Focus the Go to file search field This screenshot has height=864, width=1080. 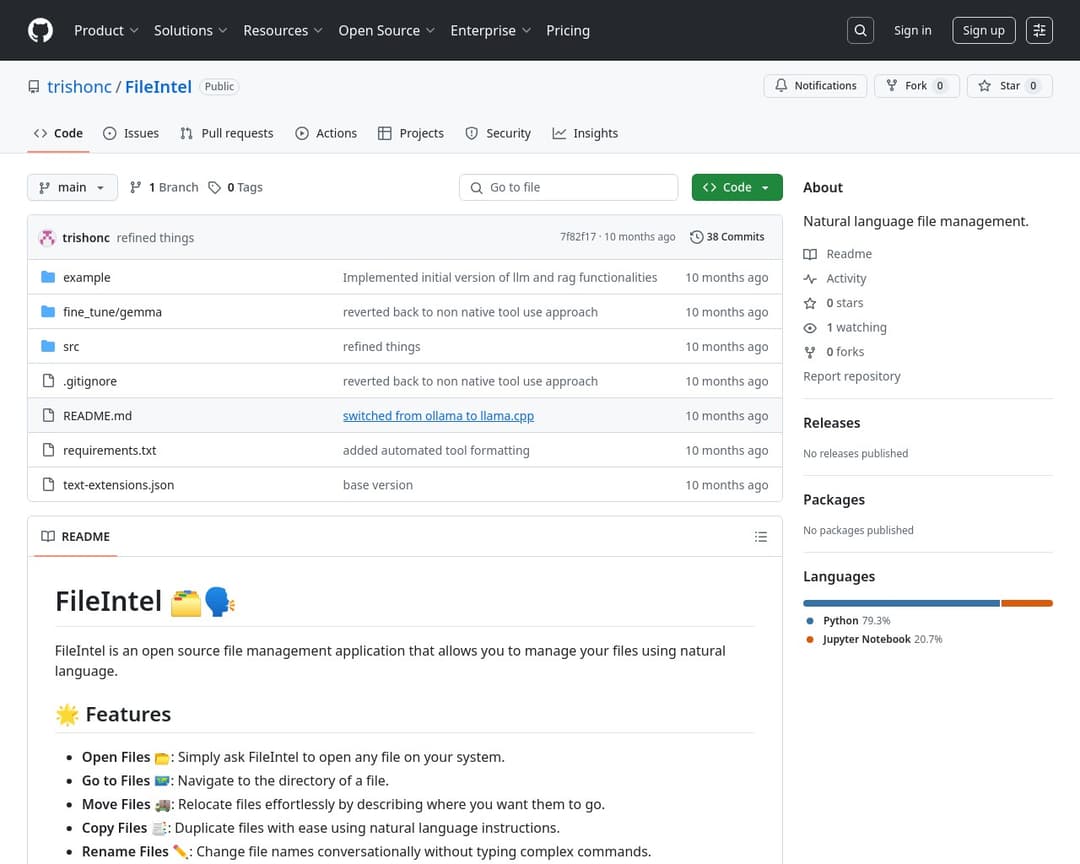[x=568, y=187]
